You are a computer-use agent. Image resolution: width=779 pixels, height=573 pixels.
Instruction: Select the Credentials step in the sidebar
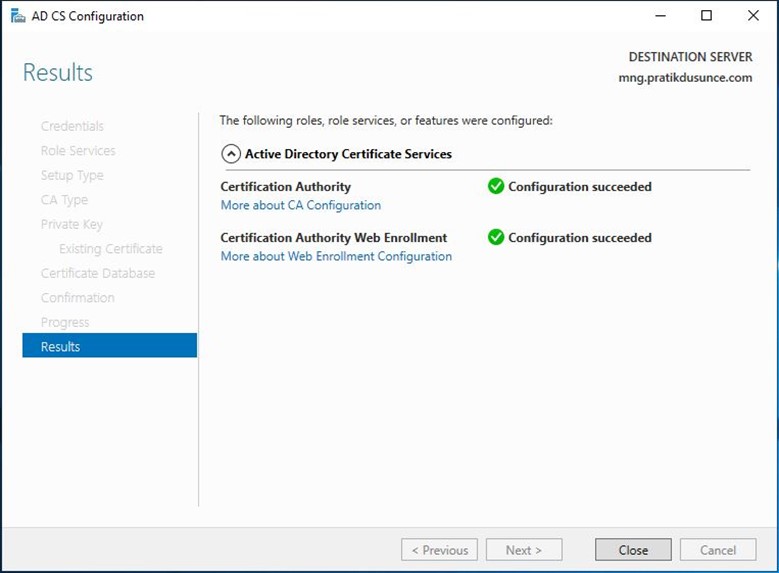pyautogui.click(x=72, y=126)
